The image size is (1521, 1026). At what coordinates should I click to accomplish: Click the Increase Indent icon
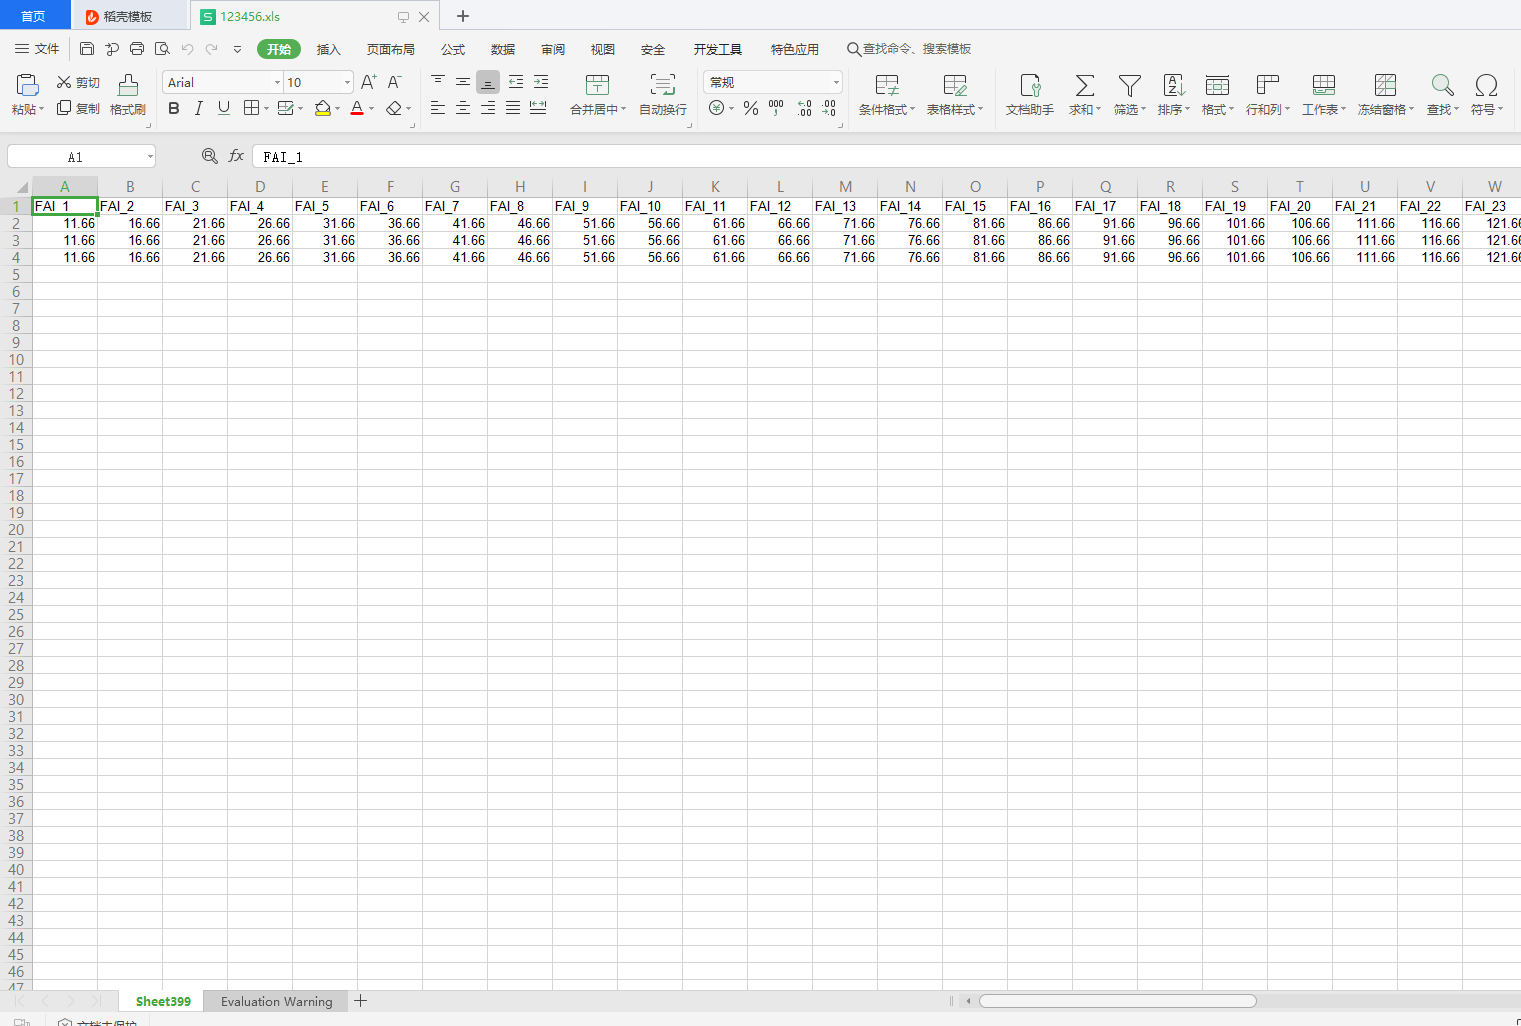[541, 81]
